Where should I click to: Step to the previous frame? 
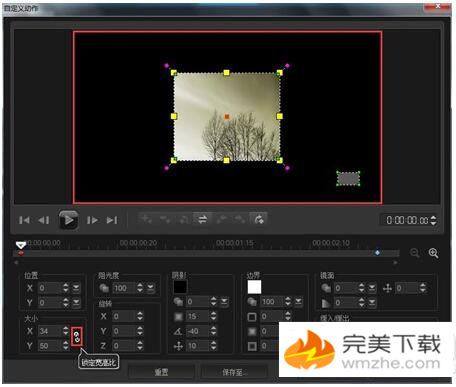click(44, 220)
